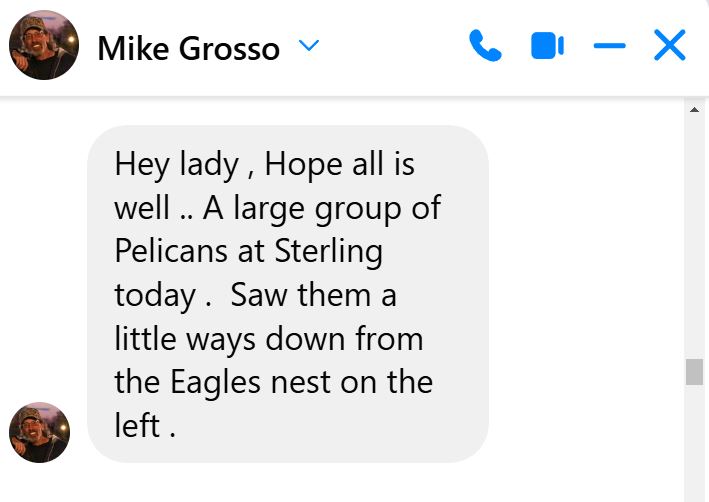Minimize the Mike Grosso chat window
The image size is (709, 502).
tap(609, 46)
